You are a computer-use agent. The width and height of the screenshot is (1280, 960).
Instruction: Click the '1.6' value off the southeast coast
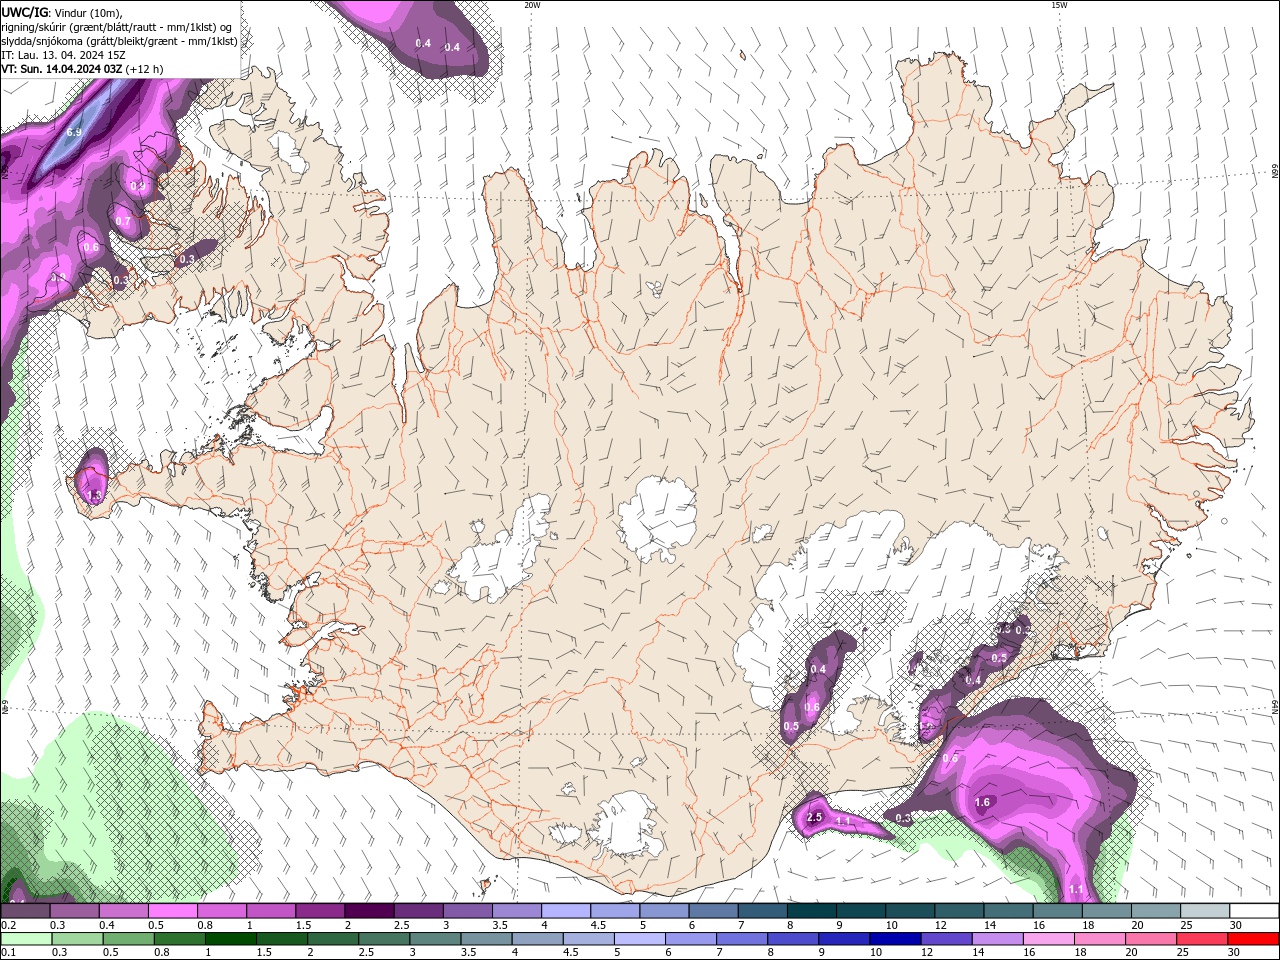click(982, 802)
